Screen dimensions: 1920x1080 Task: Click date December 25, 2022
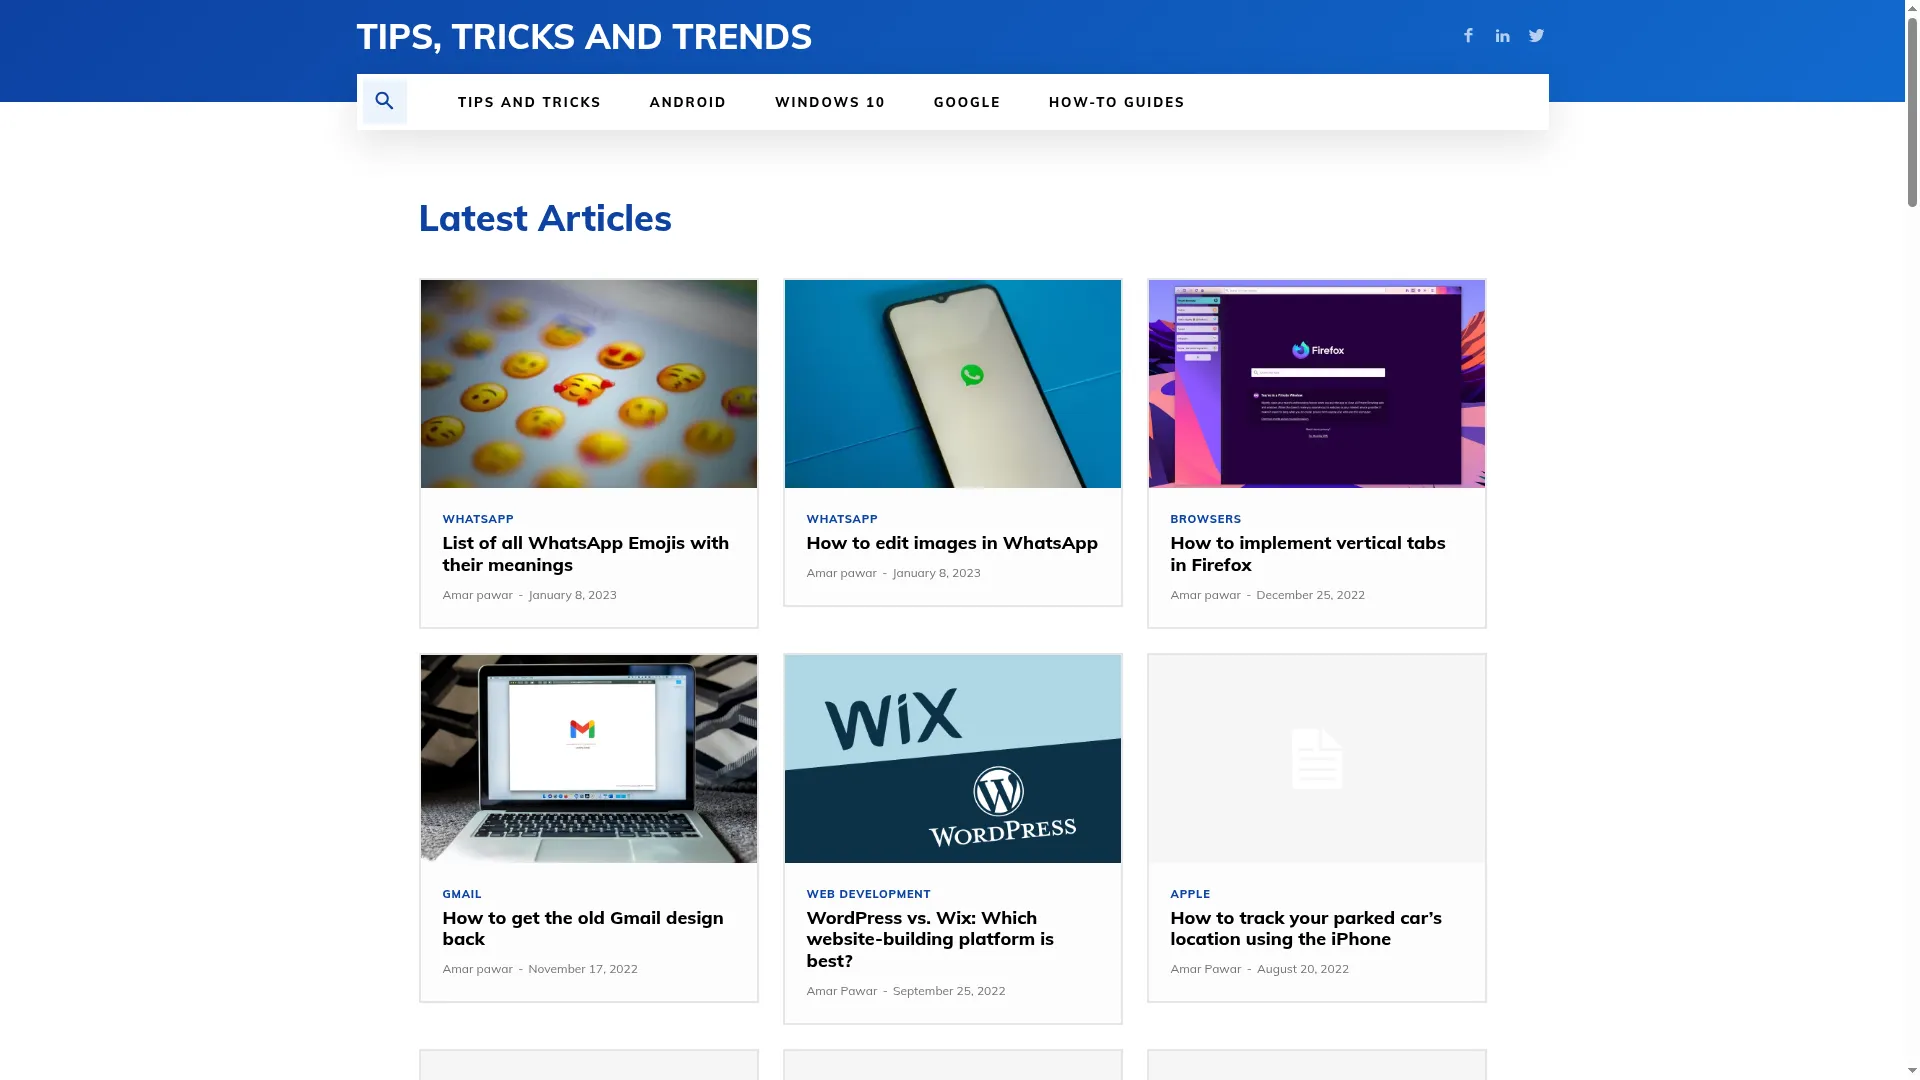pos(1310,595)
